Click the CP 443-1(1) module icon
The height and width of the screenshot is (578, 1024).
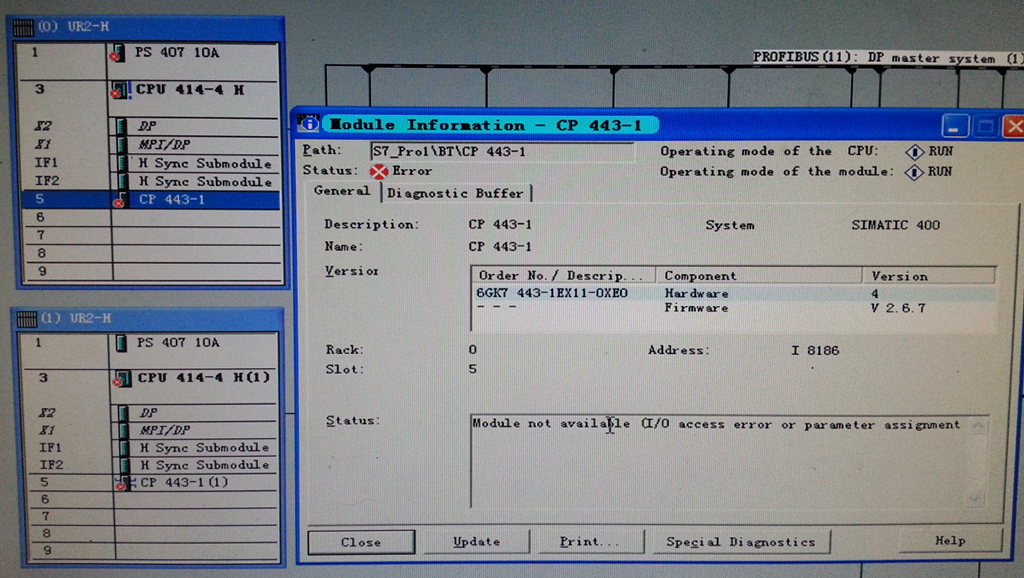pos(124,483)
